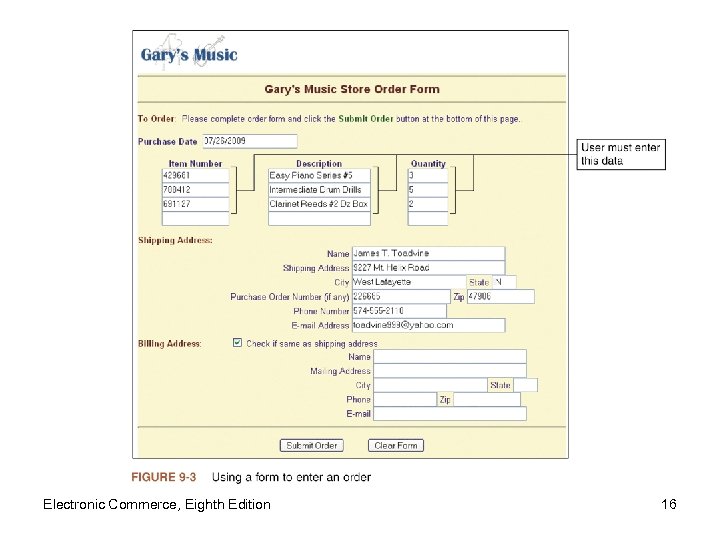Click the 'FIGURE 9-3' caption label

point(163,477)
